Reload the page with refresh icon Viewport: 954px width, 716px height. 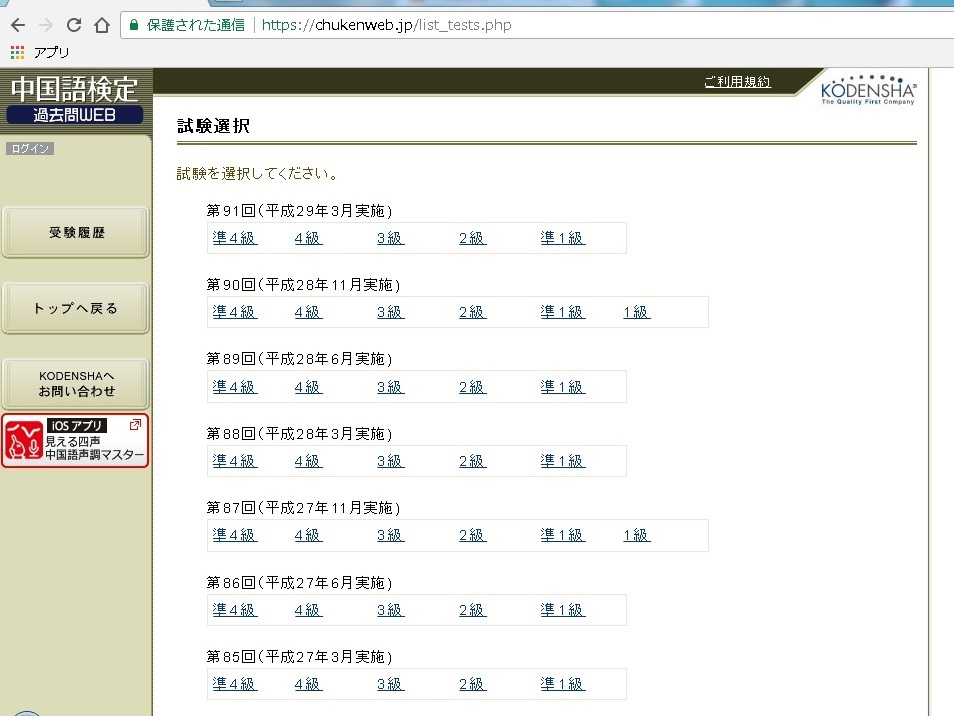click(x=73, y=25)
